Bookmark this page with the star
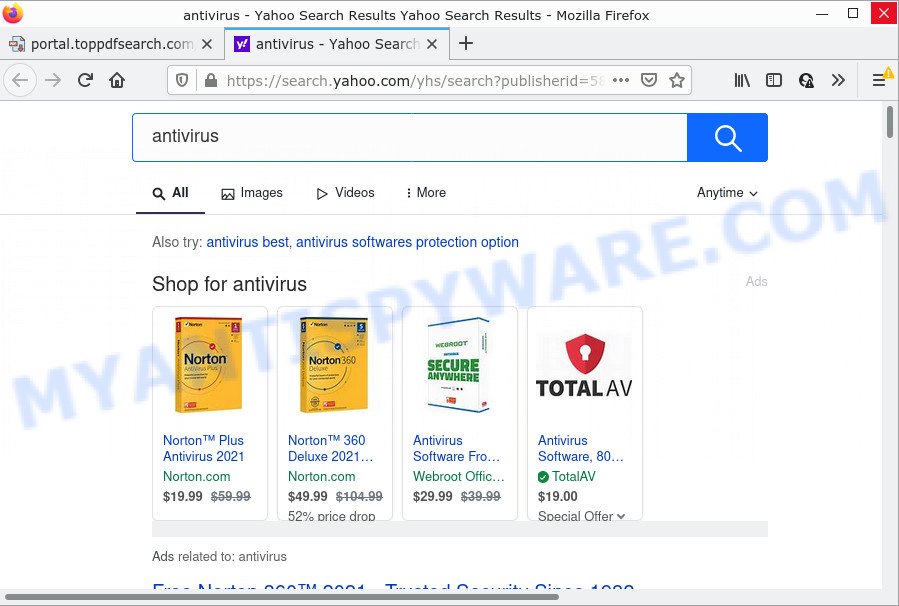The width and height of the screenshot is (899, 606). (x=677, y=80)
